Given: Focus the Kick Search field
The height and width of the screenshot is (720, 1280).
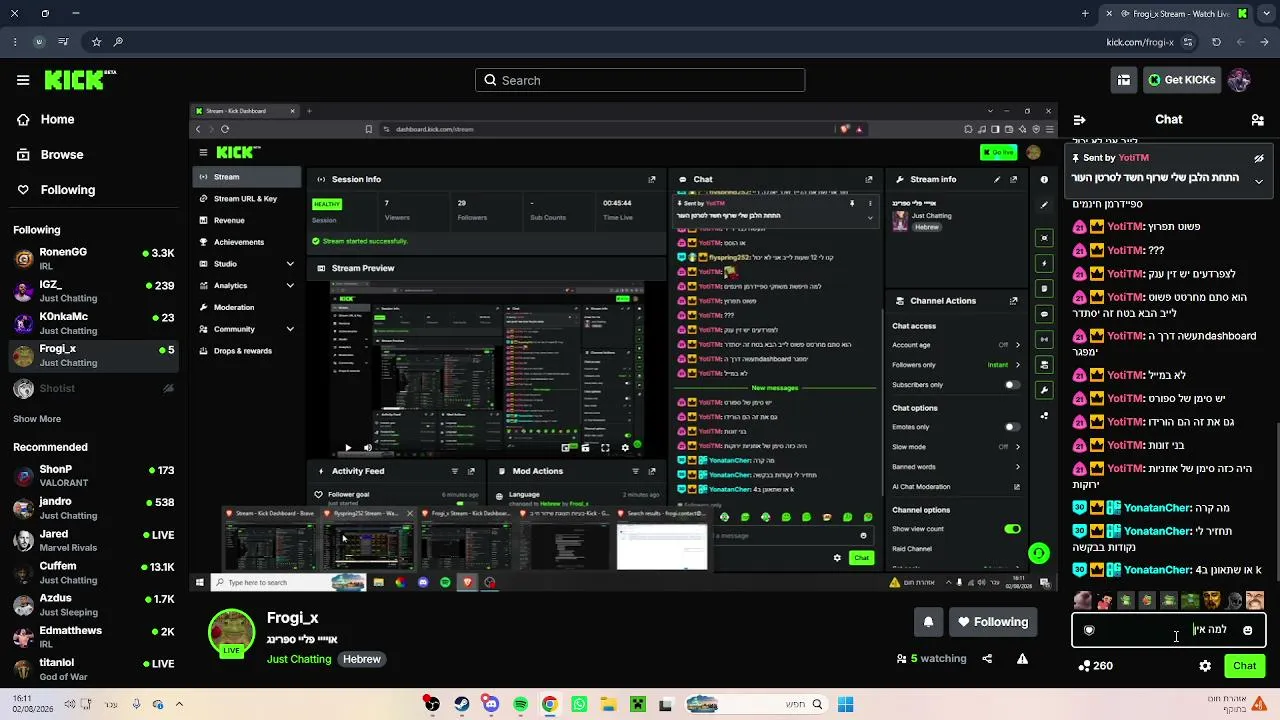Looking at the screenshot, I should click(x=640, y=80).
